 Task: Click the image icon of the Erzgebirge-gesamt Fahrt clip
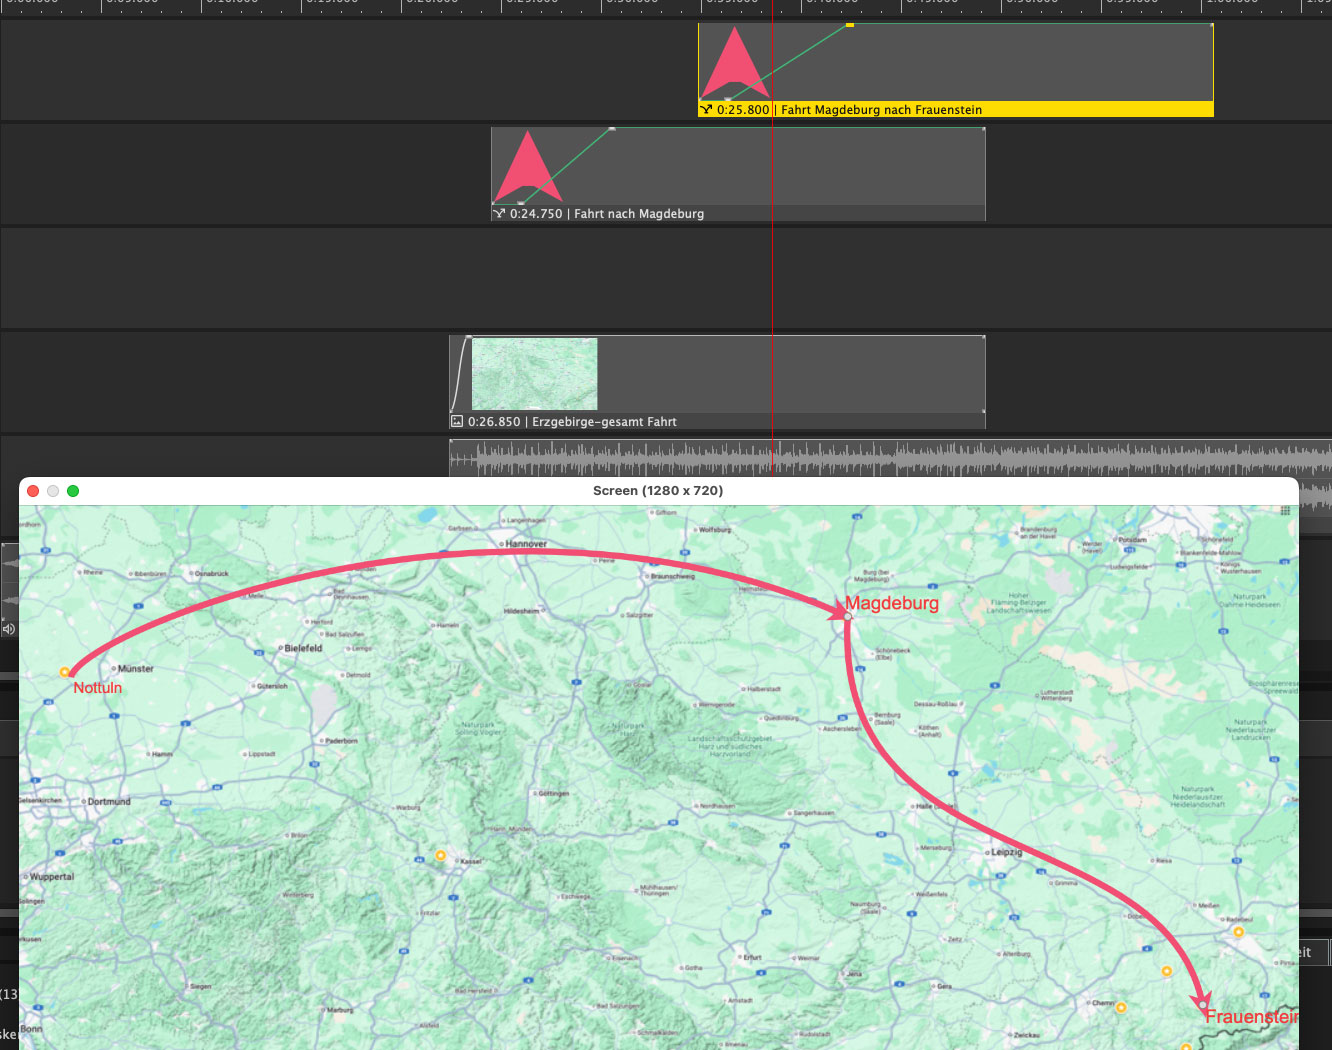457,422
